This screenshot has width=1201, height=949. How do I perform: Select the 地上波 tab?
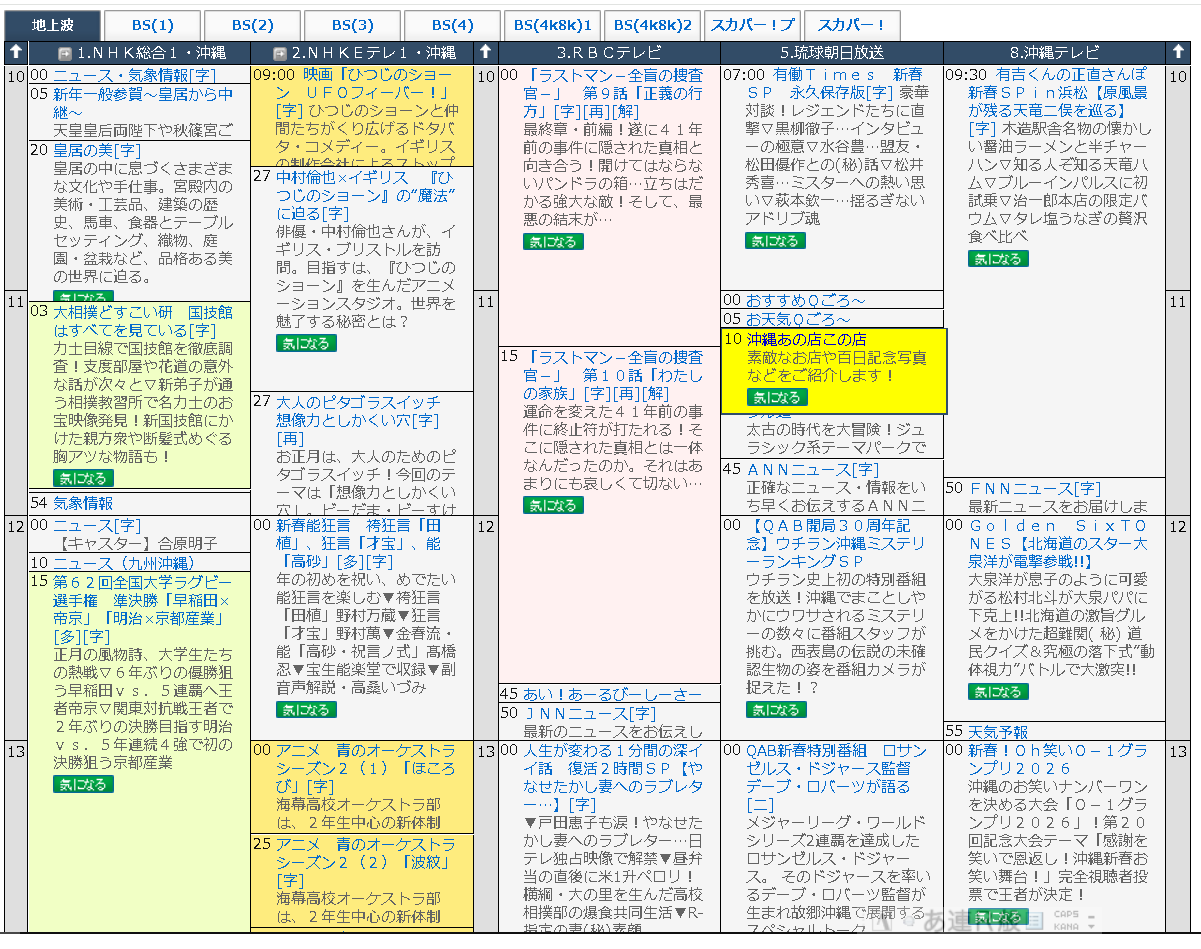[x=51, y=25]
